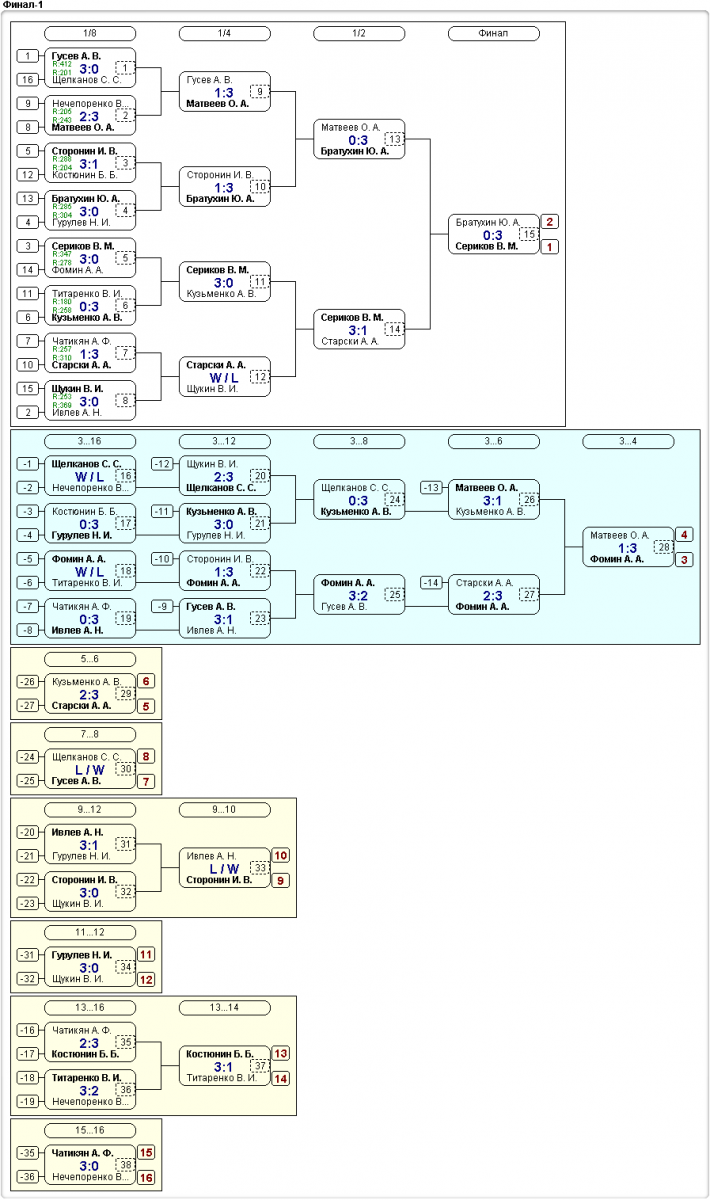
Task: Select the "3...4" round header
Action: (x=627, y=441)
